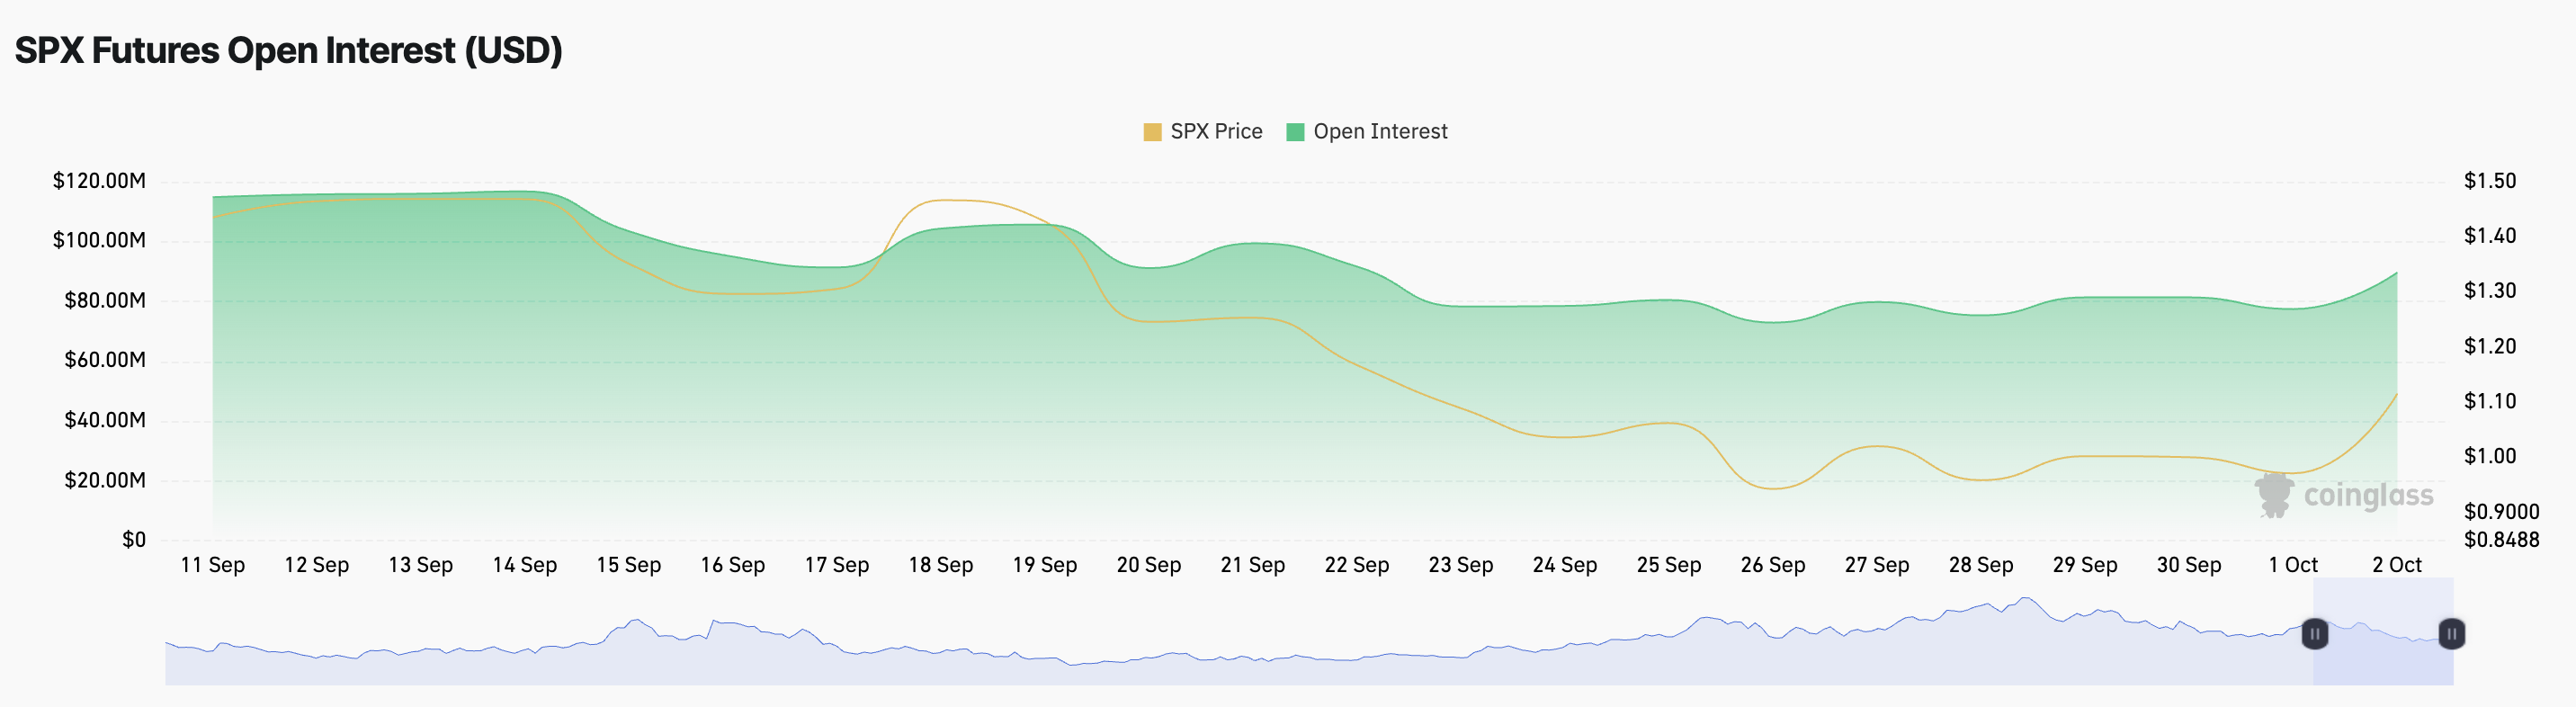Click the '$1.20' right axis value
Viewport: 2576px width, 707px height.
tap(2490, 346)
